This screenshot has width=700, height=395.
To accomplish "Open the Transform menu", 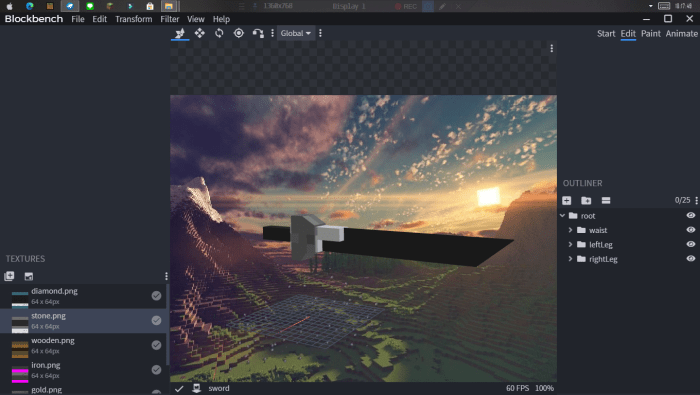I will click(x=133, y=19).
